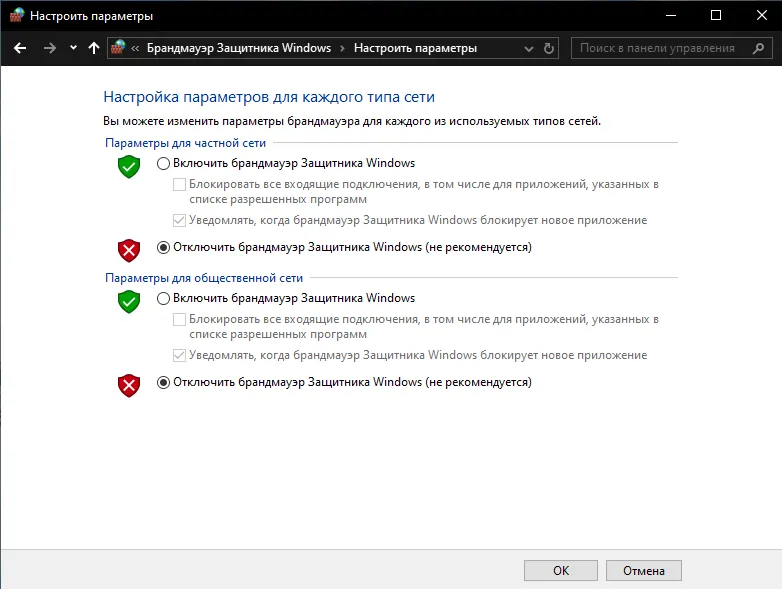Expand the breadcrumb double-chevron in address bar
The image size is (782, 589).
tap(135, 48)
